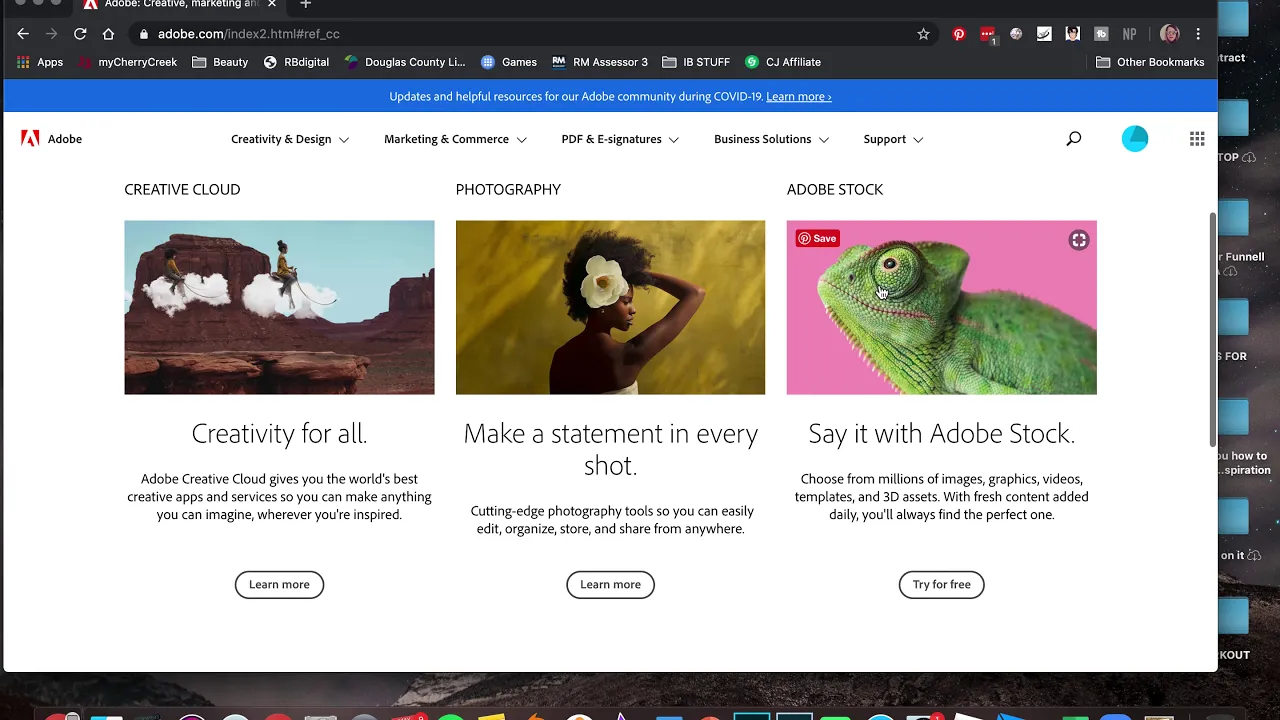Open the Douglas County Li... bookmark
1280x720 pixels.
coord(404,62)
